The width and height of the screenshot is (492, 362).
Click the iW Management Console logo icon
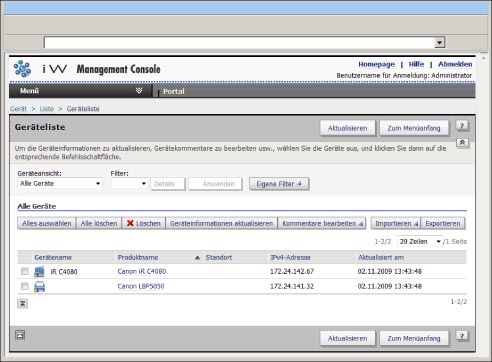click(22, 68)
